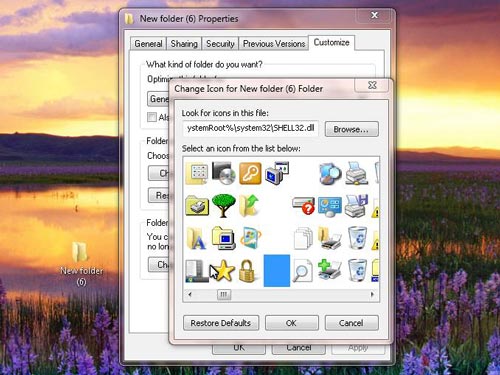Click the Browse... button
Viewport: 500px width, 375px height.
tap(352, 129)
